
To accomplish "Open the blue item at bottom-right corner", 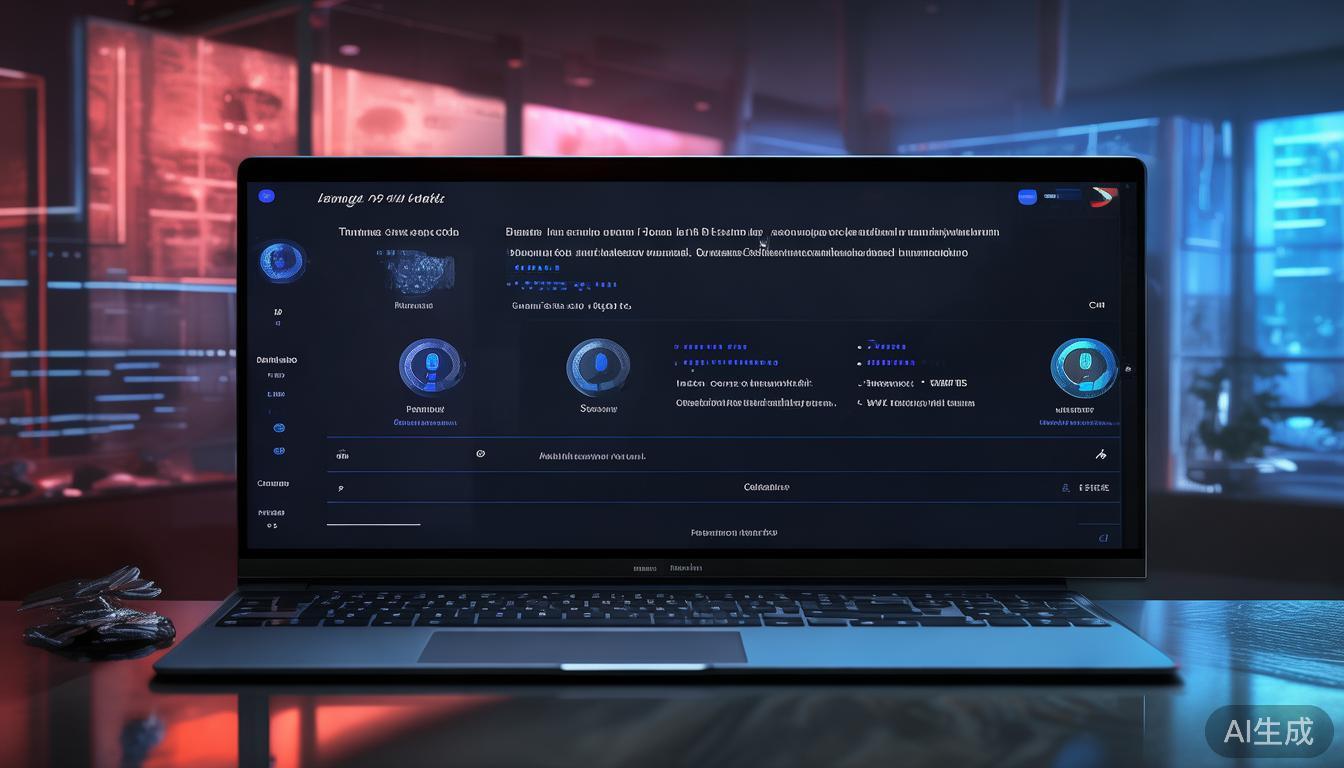I will point(1103,538).
